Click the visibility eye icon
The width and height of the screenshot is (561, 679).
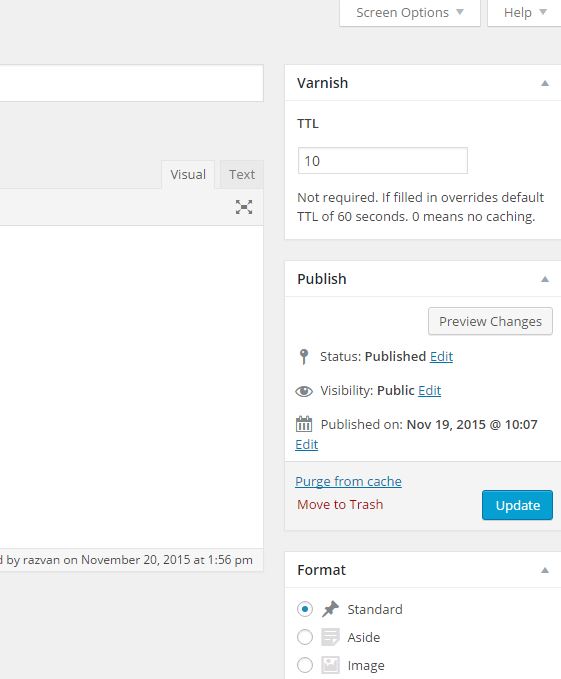(304, 391)
